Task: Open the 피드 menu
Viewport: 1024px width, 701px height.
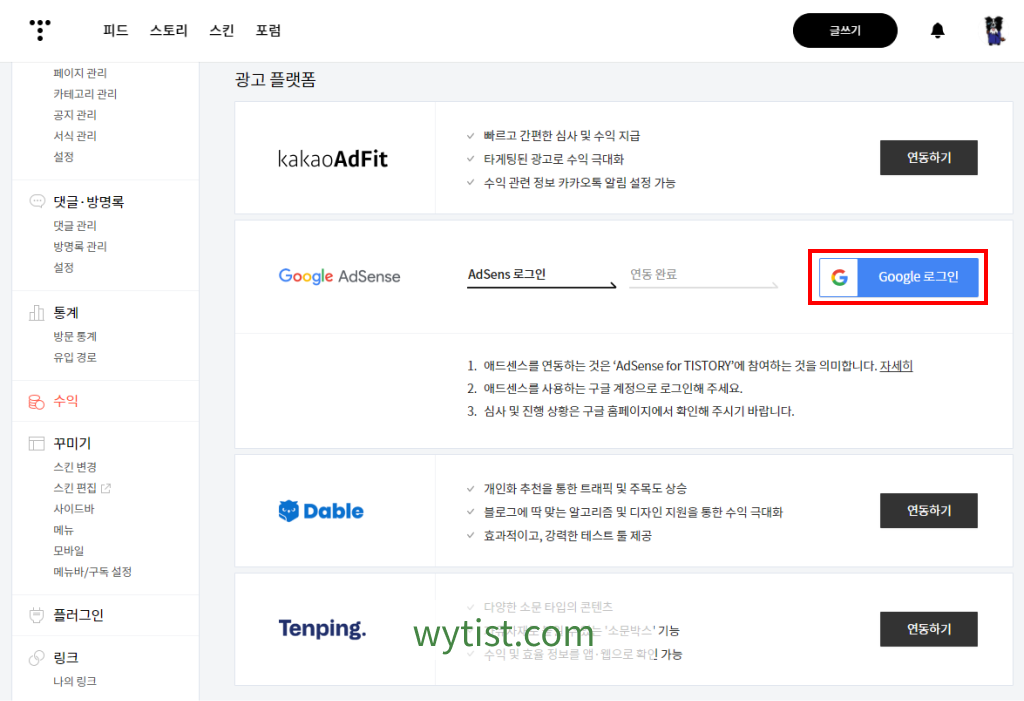Action: (116, 30)
